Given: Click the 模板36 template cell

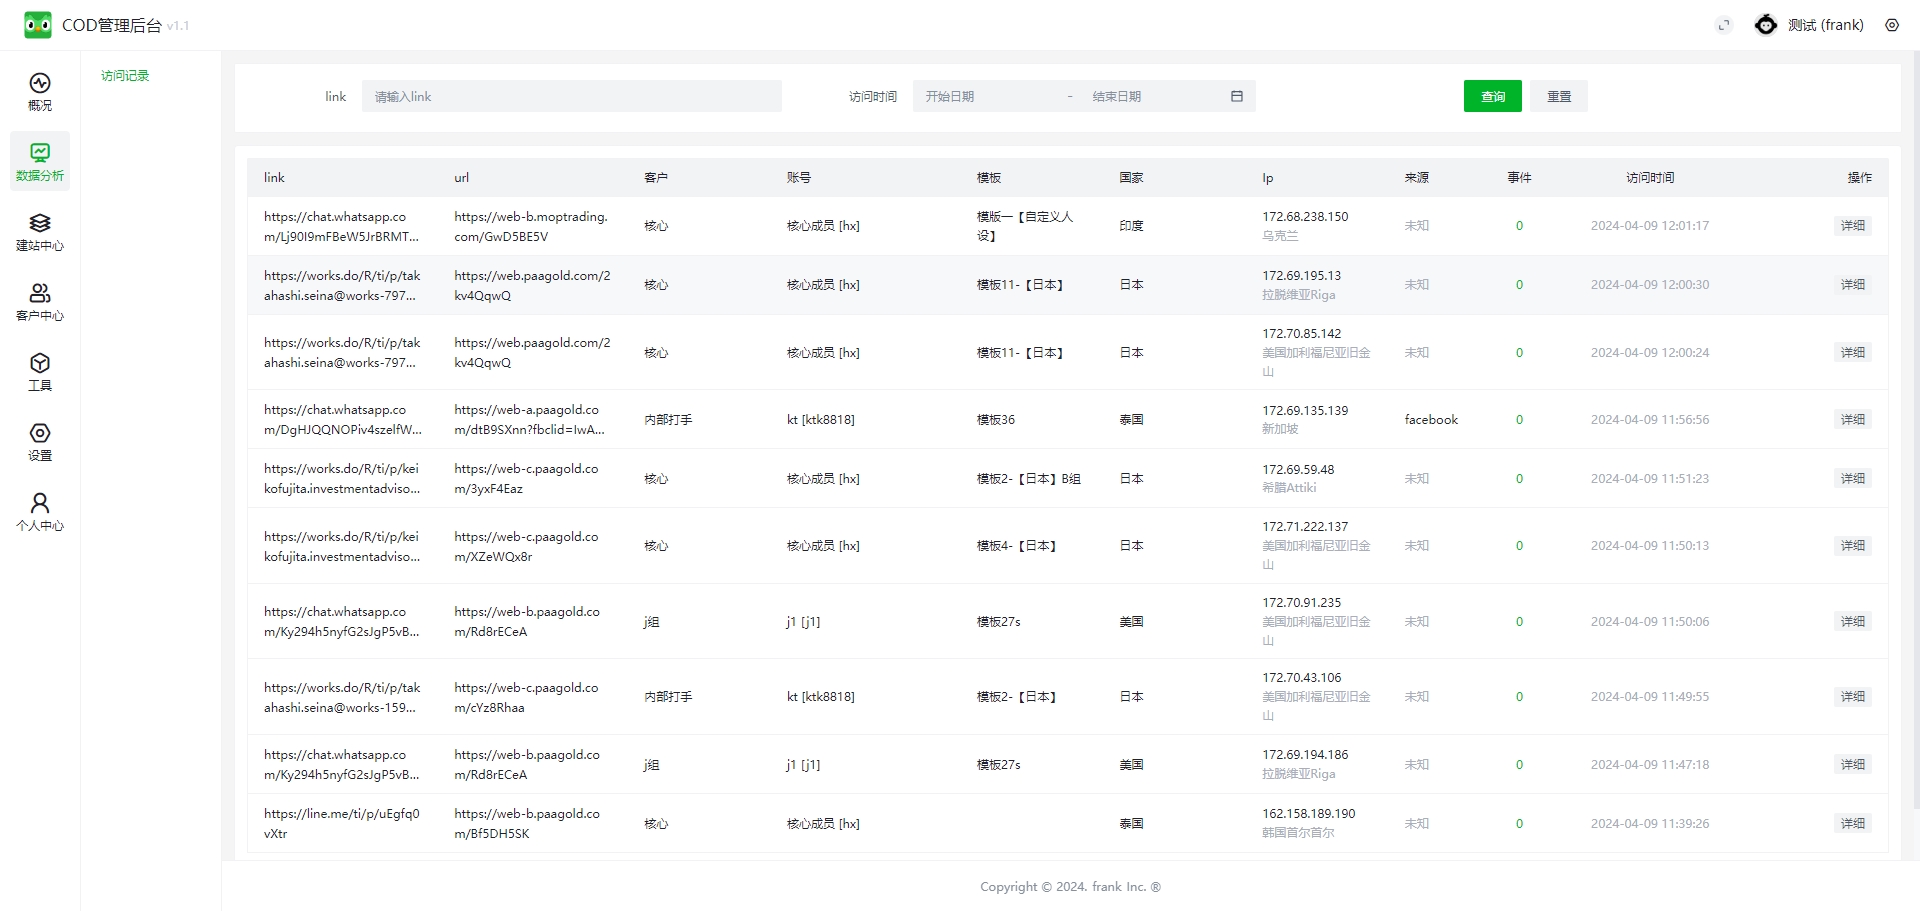Looking at the screenshot, I should pyautogui.click(x=995, y=420).
